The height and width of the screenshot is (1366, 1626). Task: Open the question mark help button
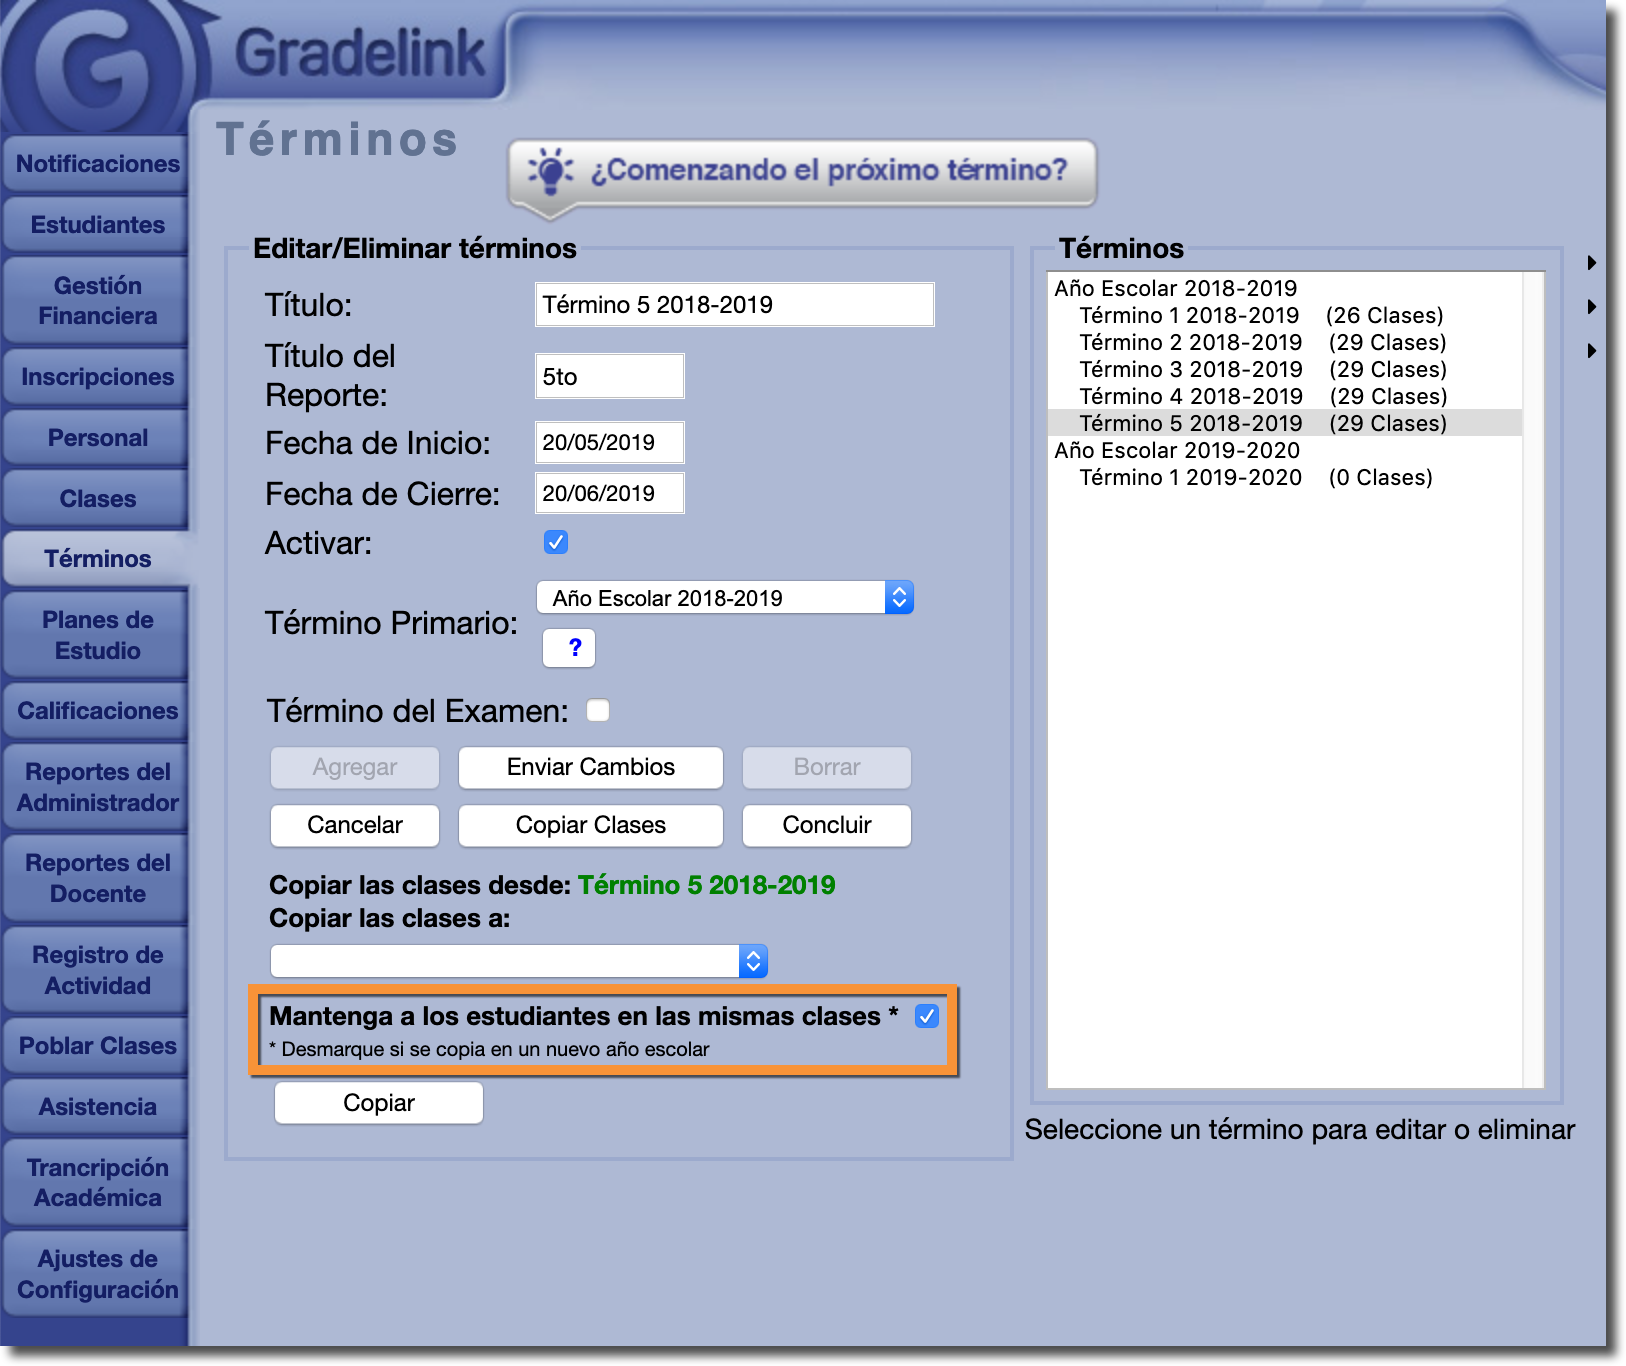tap(569, 648)
